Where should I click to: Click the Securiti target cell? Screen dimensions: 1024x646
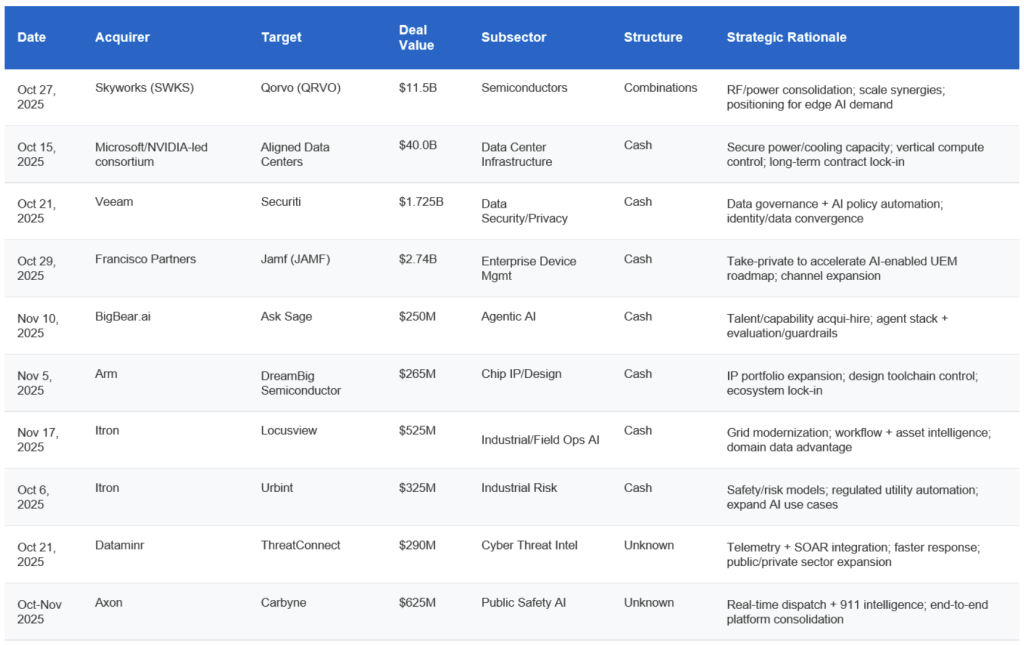click(280, 202)
